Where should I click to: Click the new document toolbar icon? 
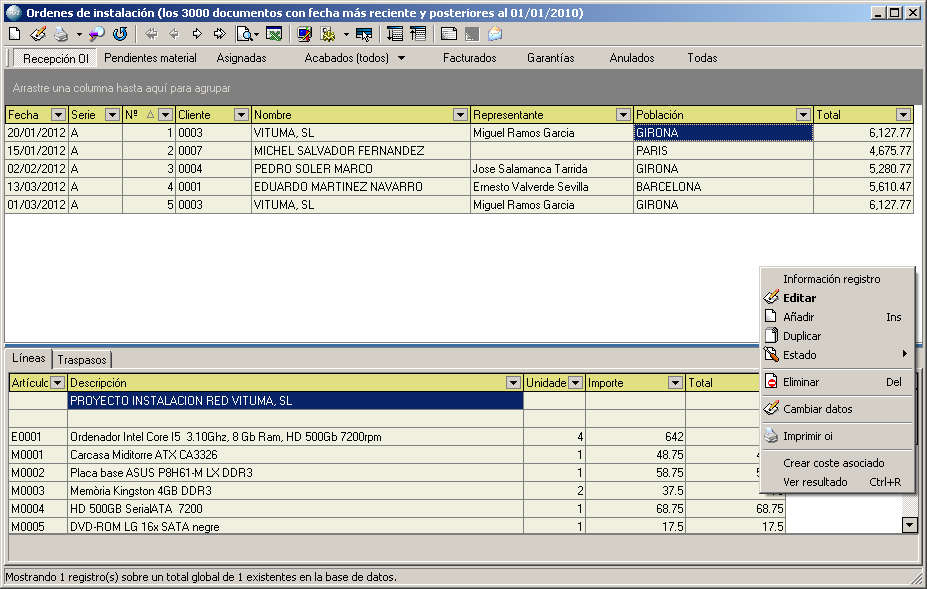(15, 34)
